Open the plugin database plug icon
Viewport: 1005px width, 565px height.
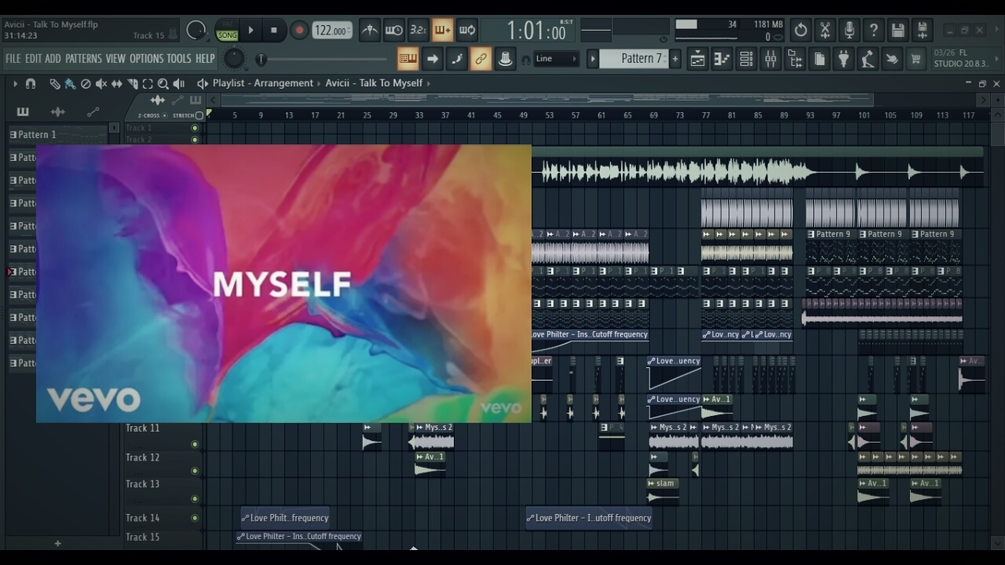[x=843, y=59]
